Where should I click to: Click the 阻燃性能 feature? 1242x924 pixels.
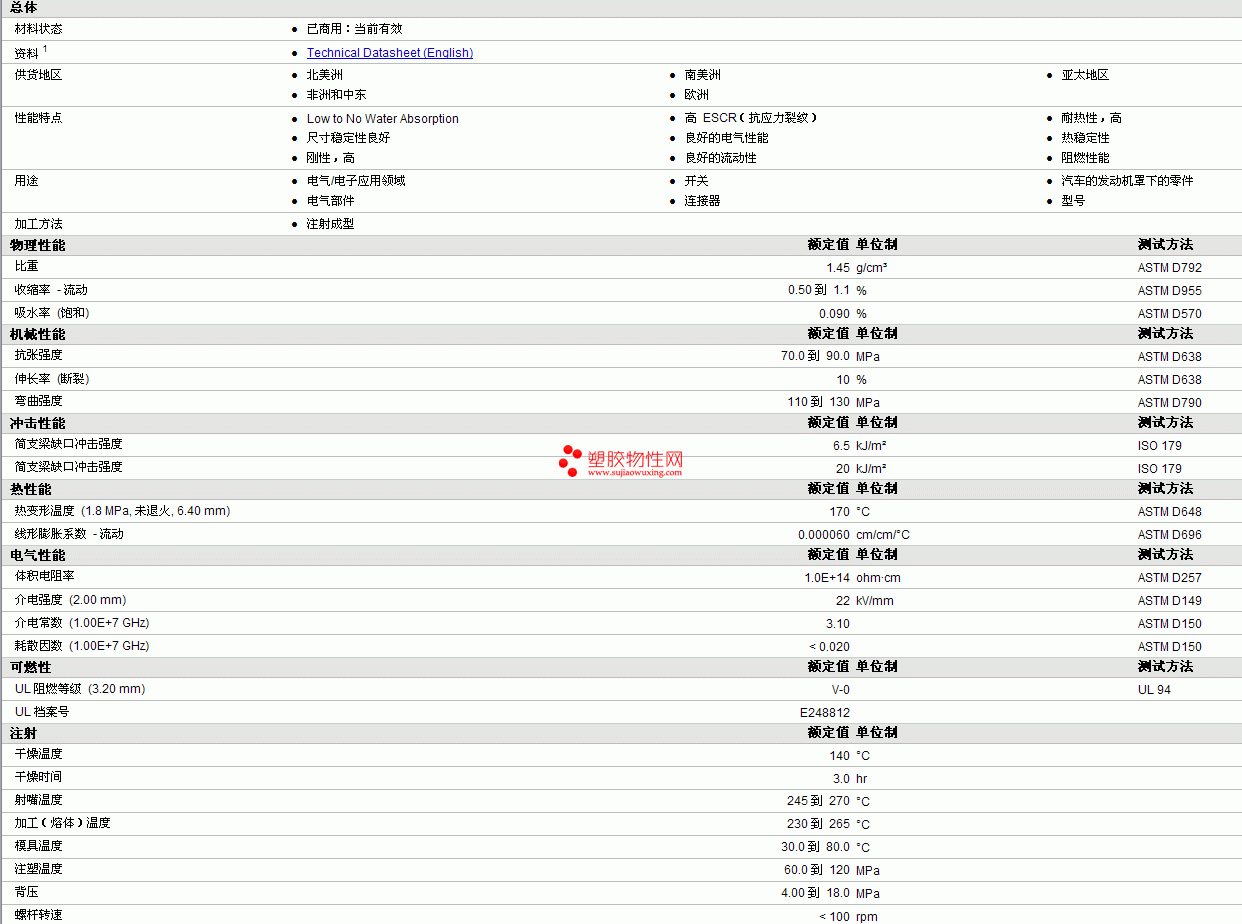(x=1085, y=158)
